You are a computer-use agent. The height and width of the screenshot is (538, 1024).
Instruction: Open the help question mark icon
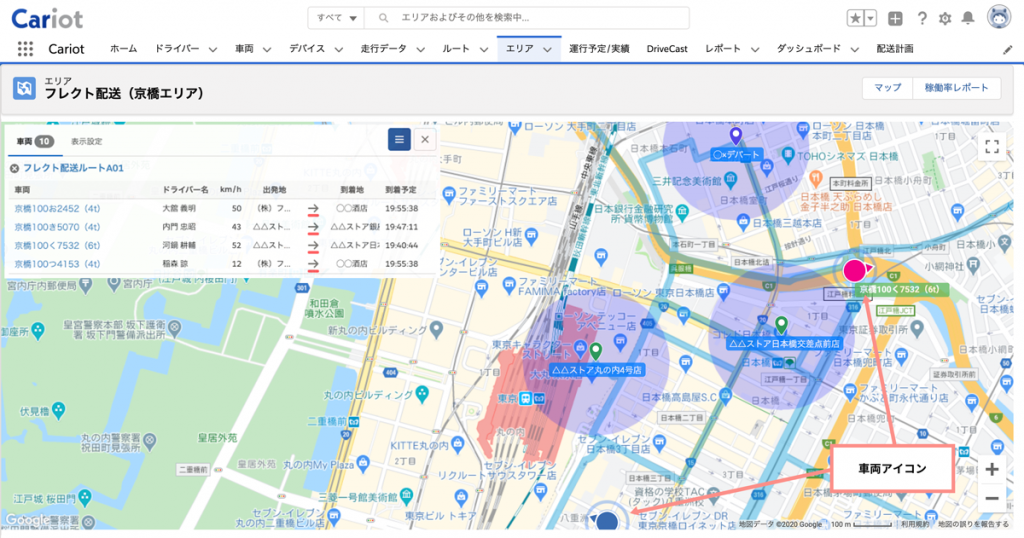(x=921, y=18)
